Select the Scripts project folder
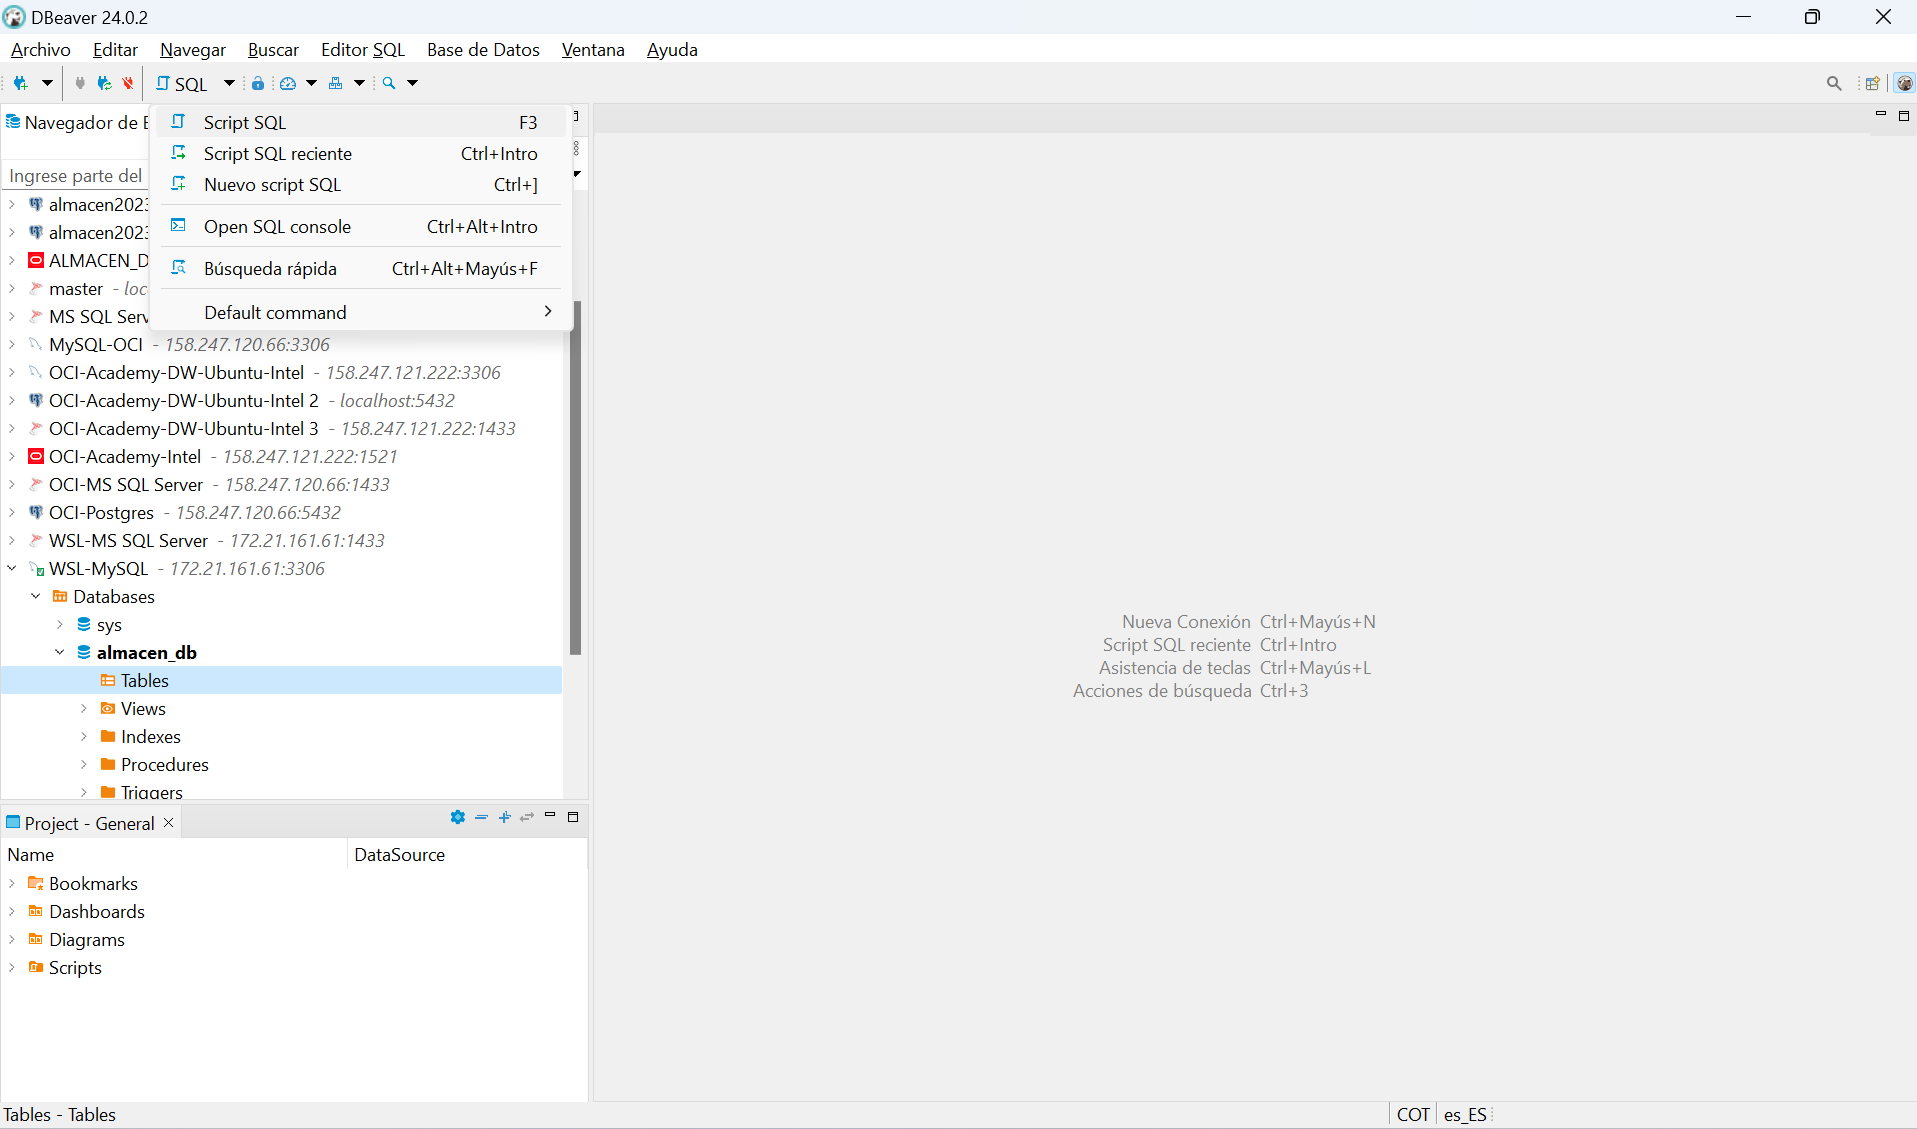Screen dimensions: 1917x1129 tap(65, 967)
